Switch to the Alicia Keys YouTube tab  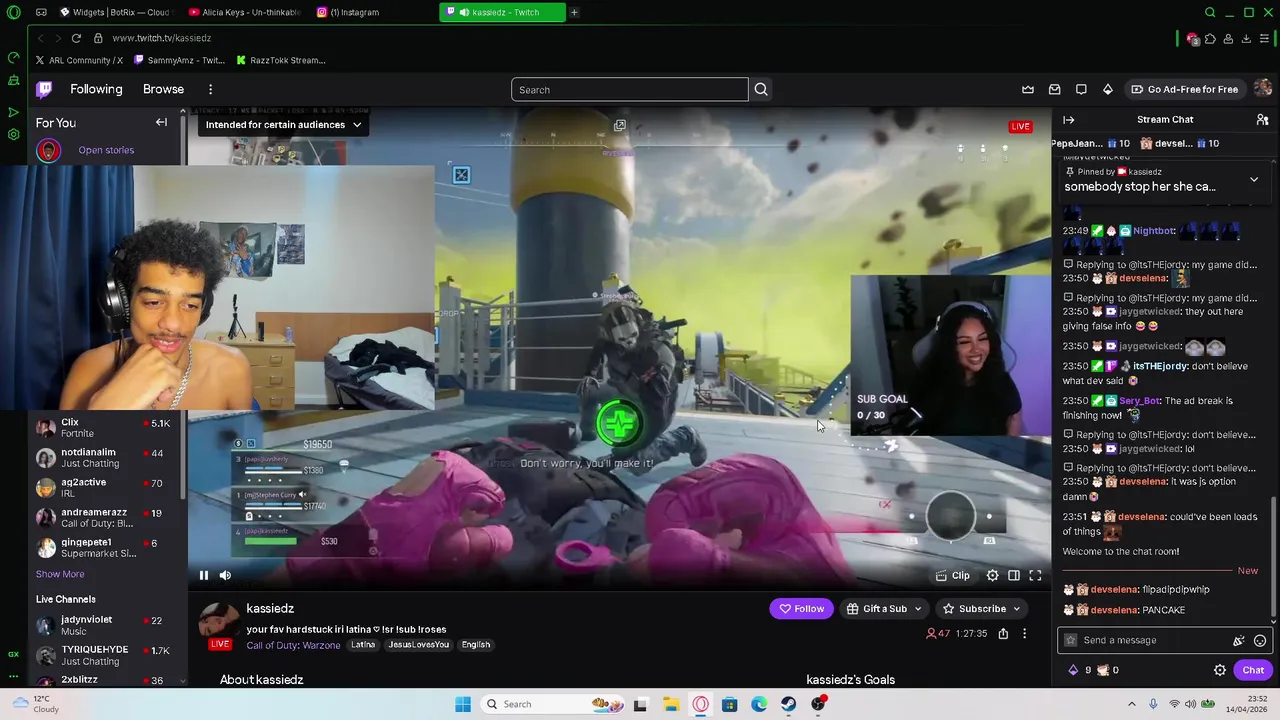pos(245,12)
